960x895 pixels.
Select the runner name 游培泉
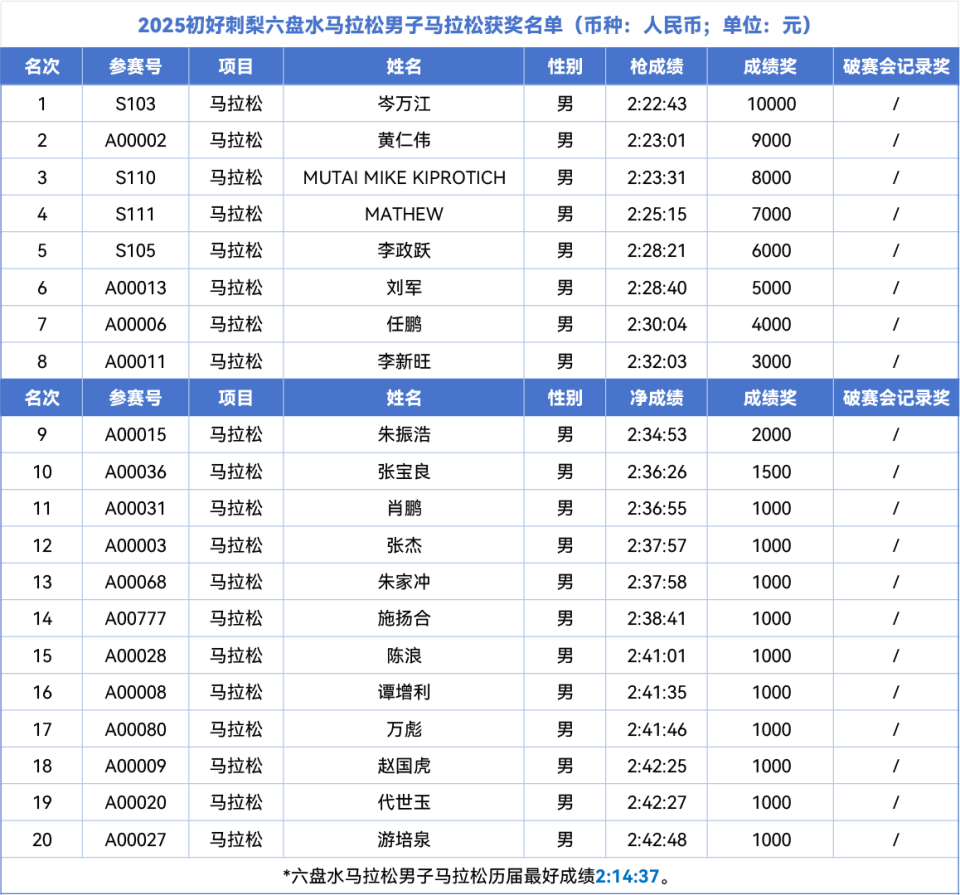pos(404,840)
